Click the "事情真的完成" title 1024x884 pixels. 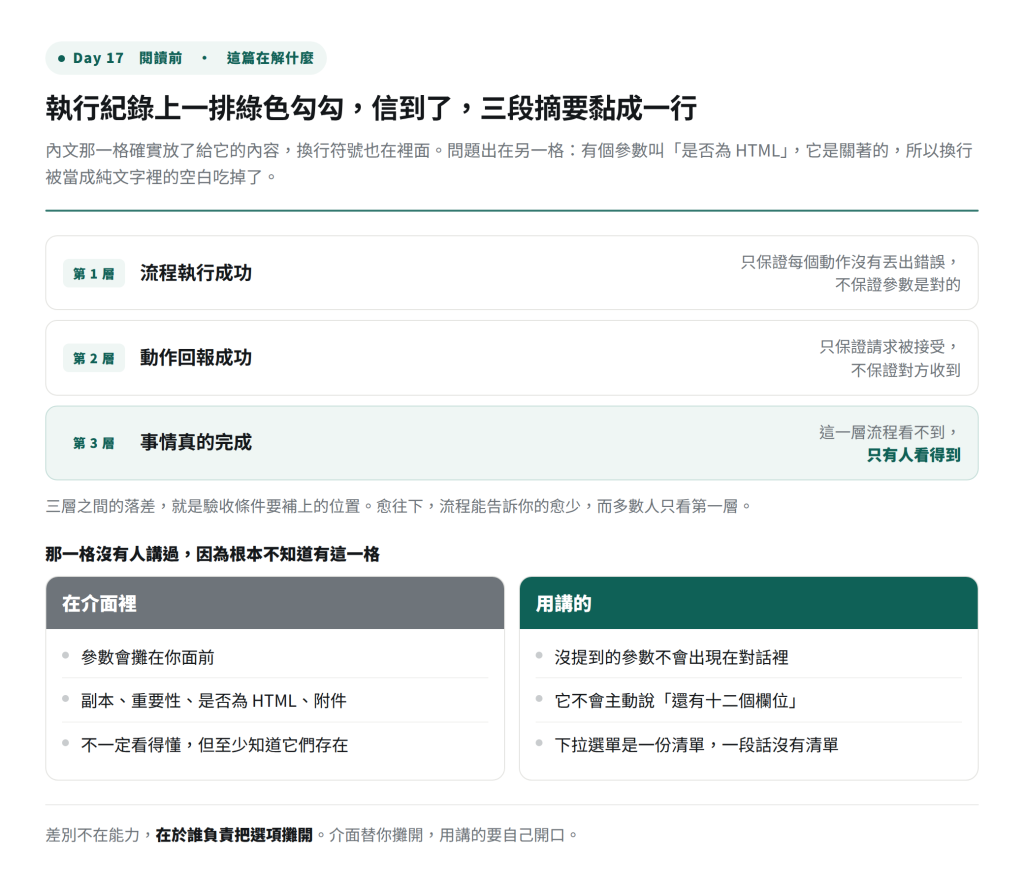pyautogui.click(x=196, y=443)
